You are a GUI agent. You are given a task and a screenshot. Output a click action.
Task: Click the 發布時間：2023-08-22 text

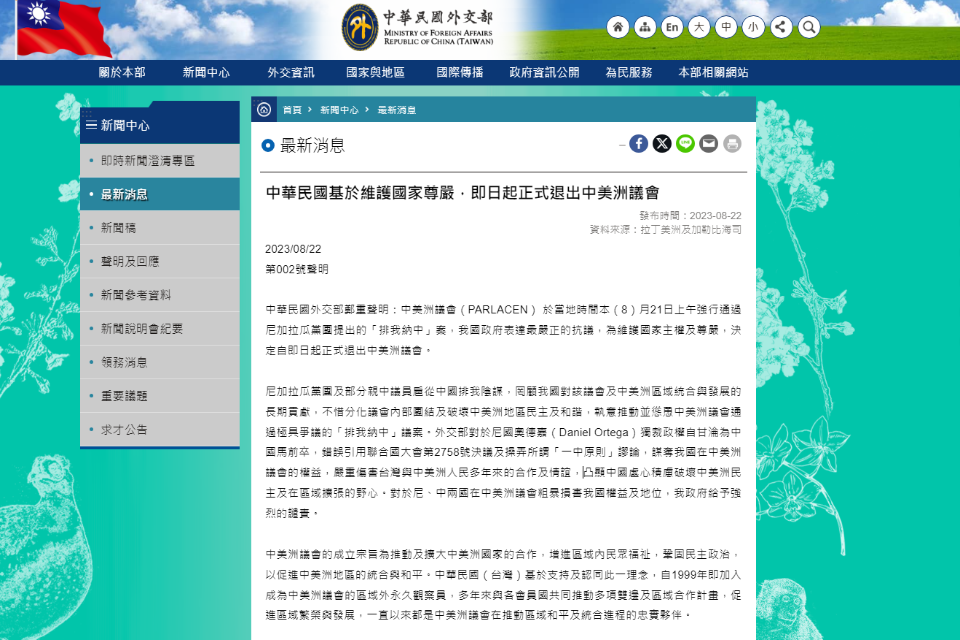[690, 216]
